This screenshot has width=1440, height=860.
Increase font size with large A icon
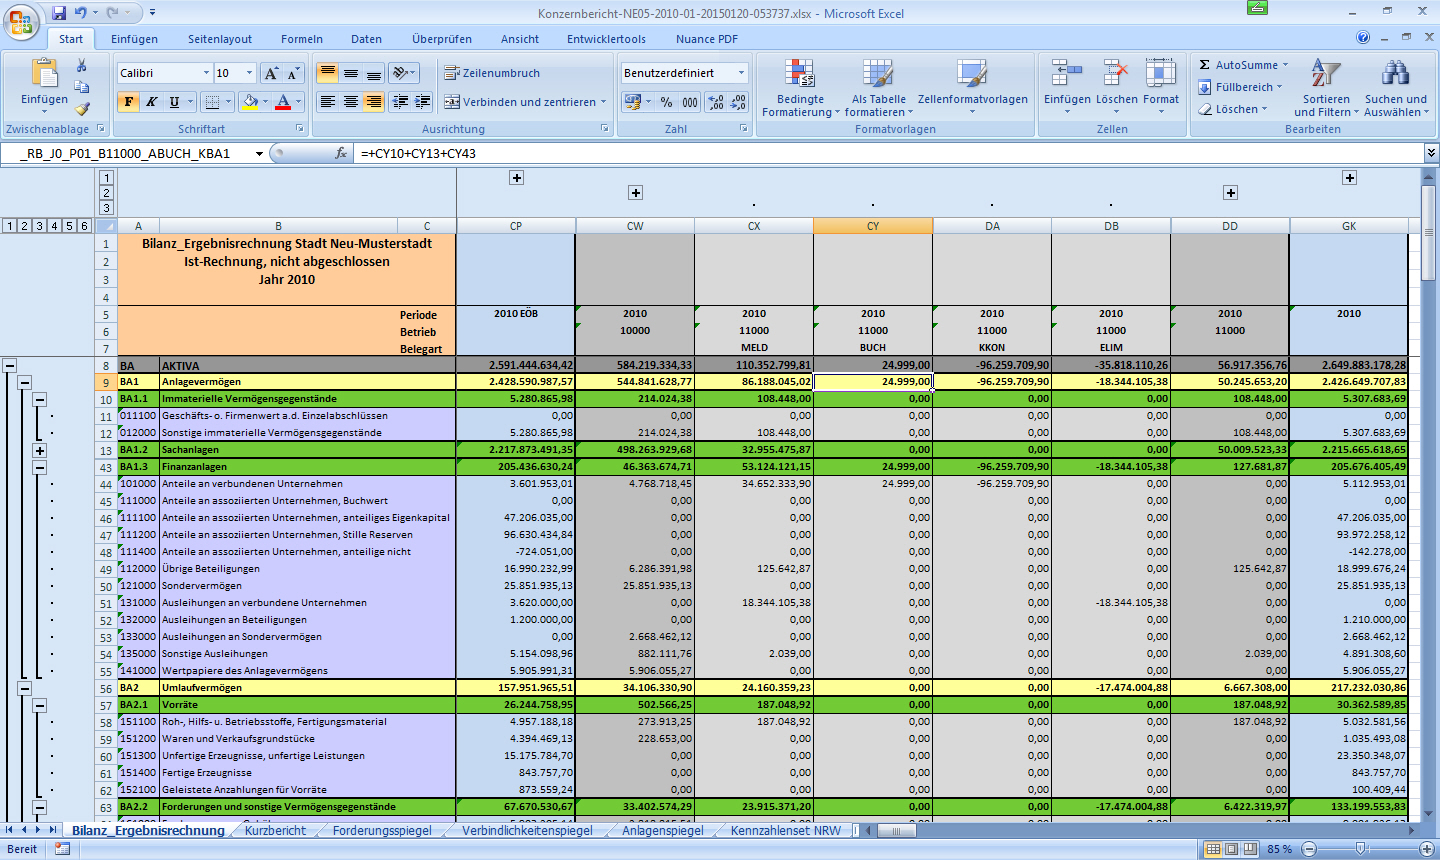(x=271, y=73)
